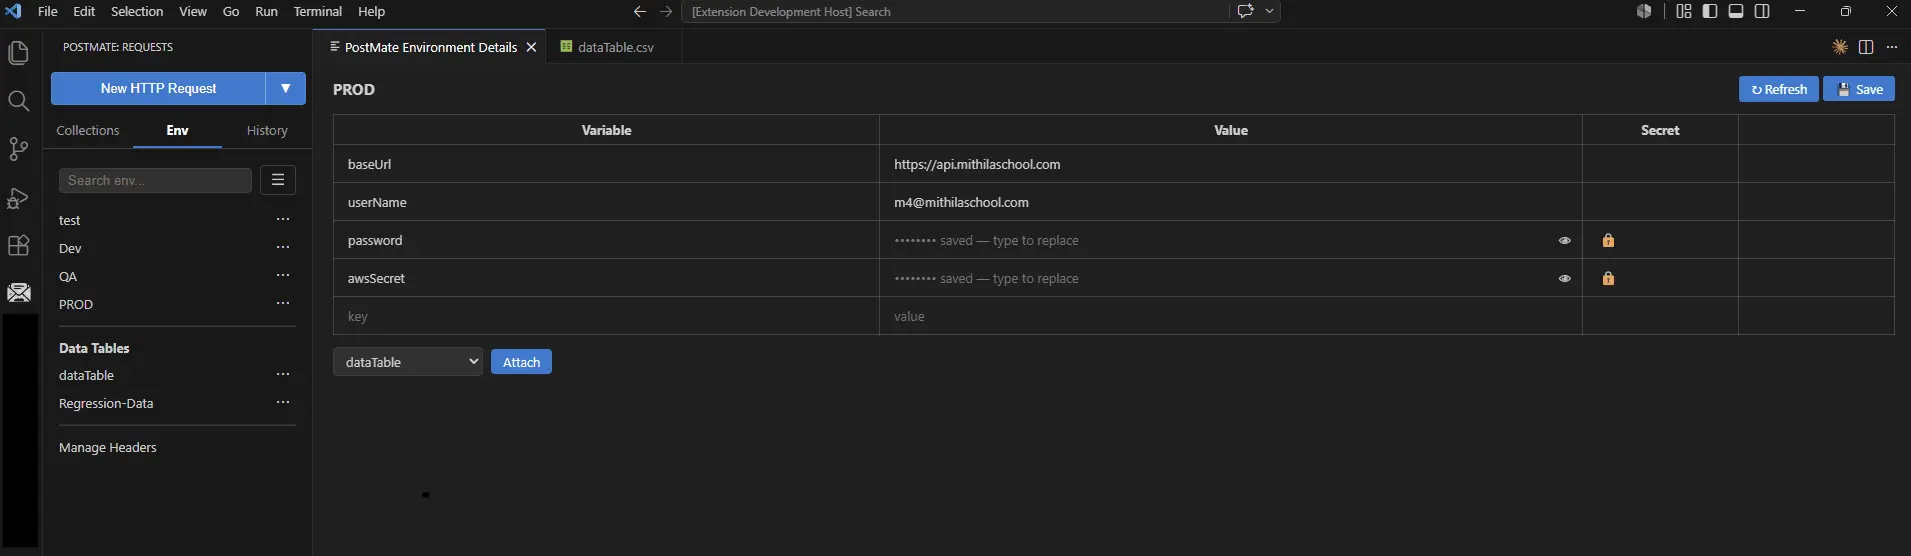Expand the New HTTP Request dropdown arrow

click(286, 88)
